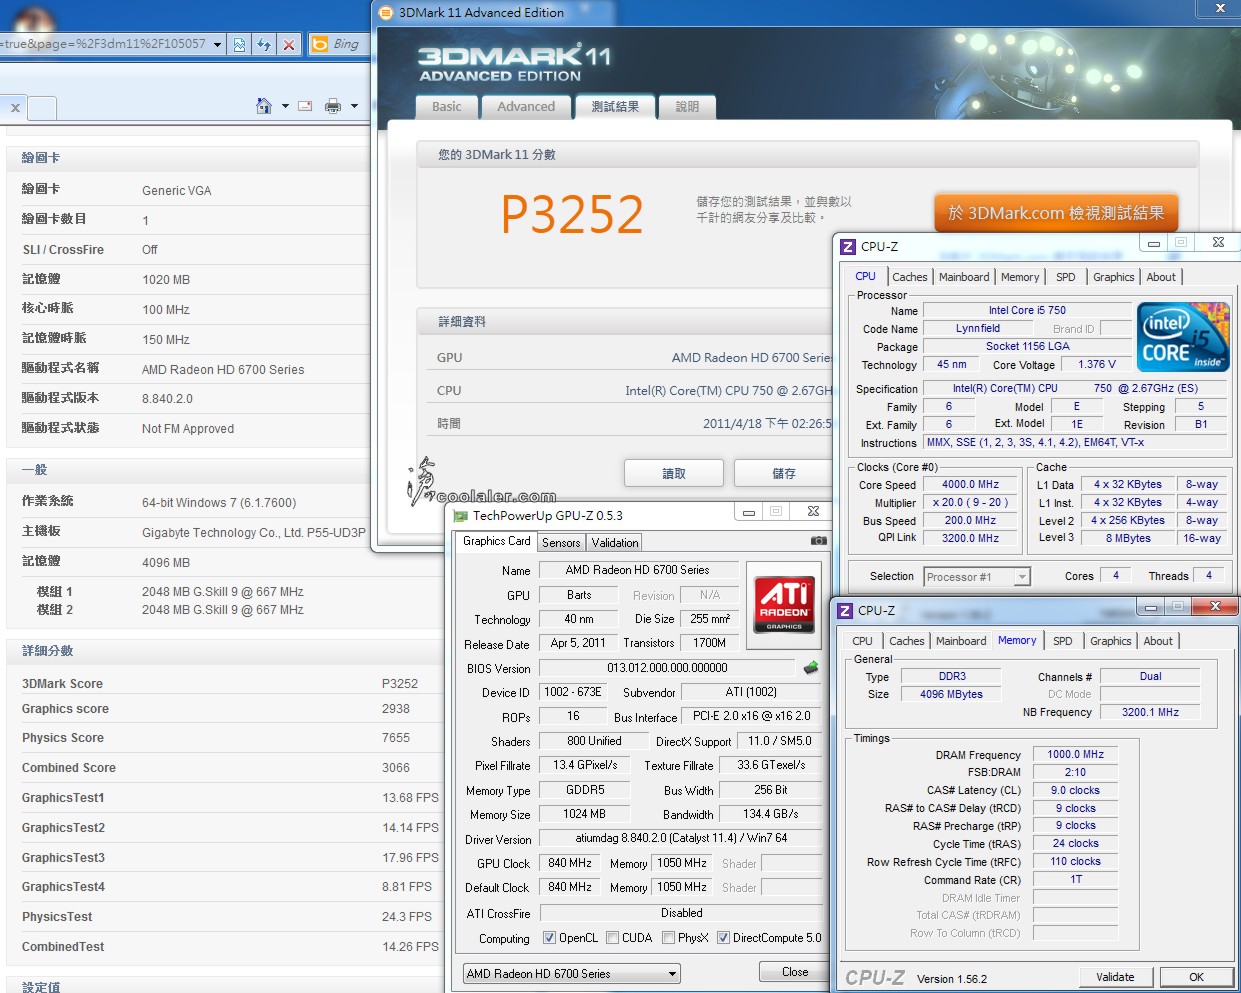
Task: Click the 3200.1 MHz NB Frequency value
Action: tap(1150, 713)
